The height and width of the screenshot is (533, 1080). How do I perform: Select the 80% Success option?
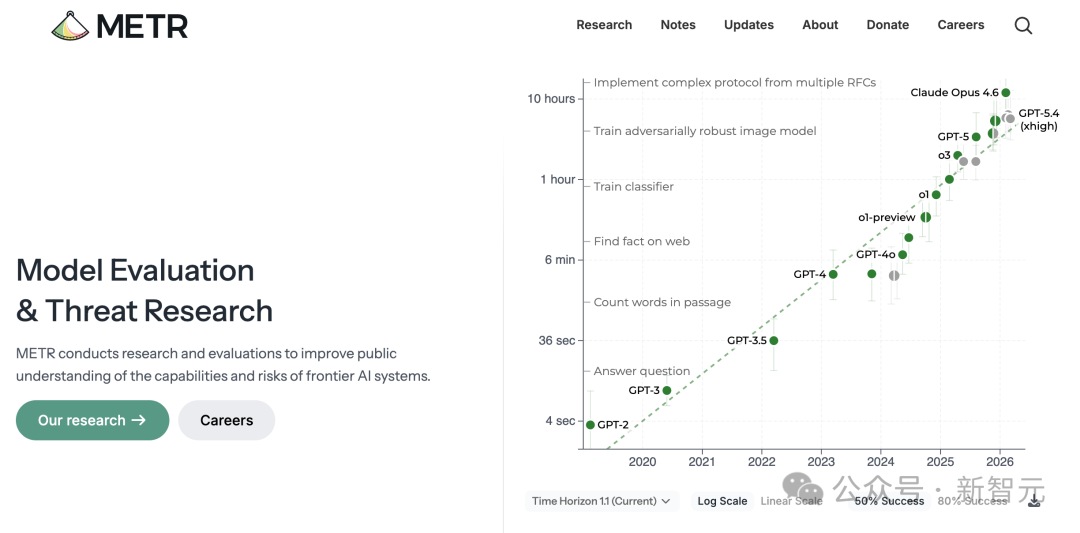[x=972, y=501]
